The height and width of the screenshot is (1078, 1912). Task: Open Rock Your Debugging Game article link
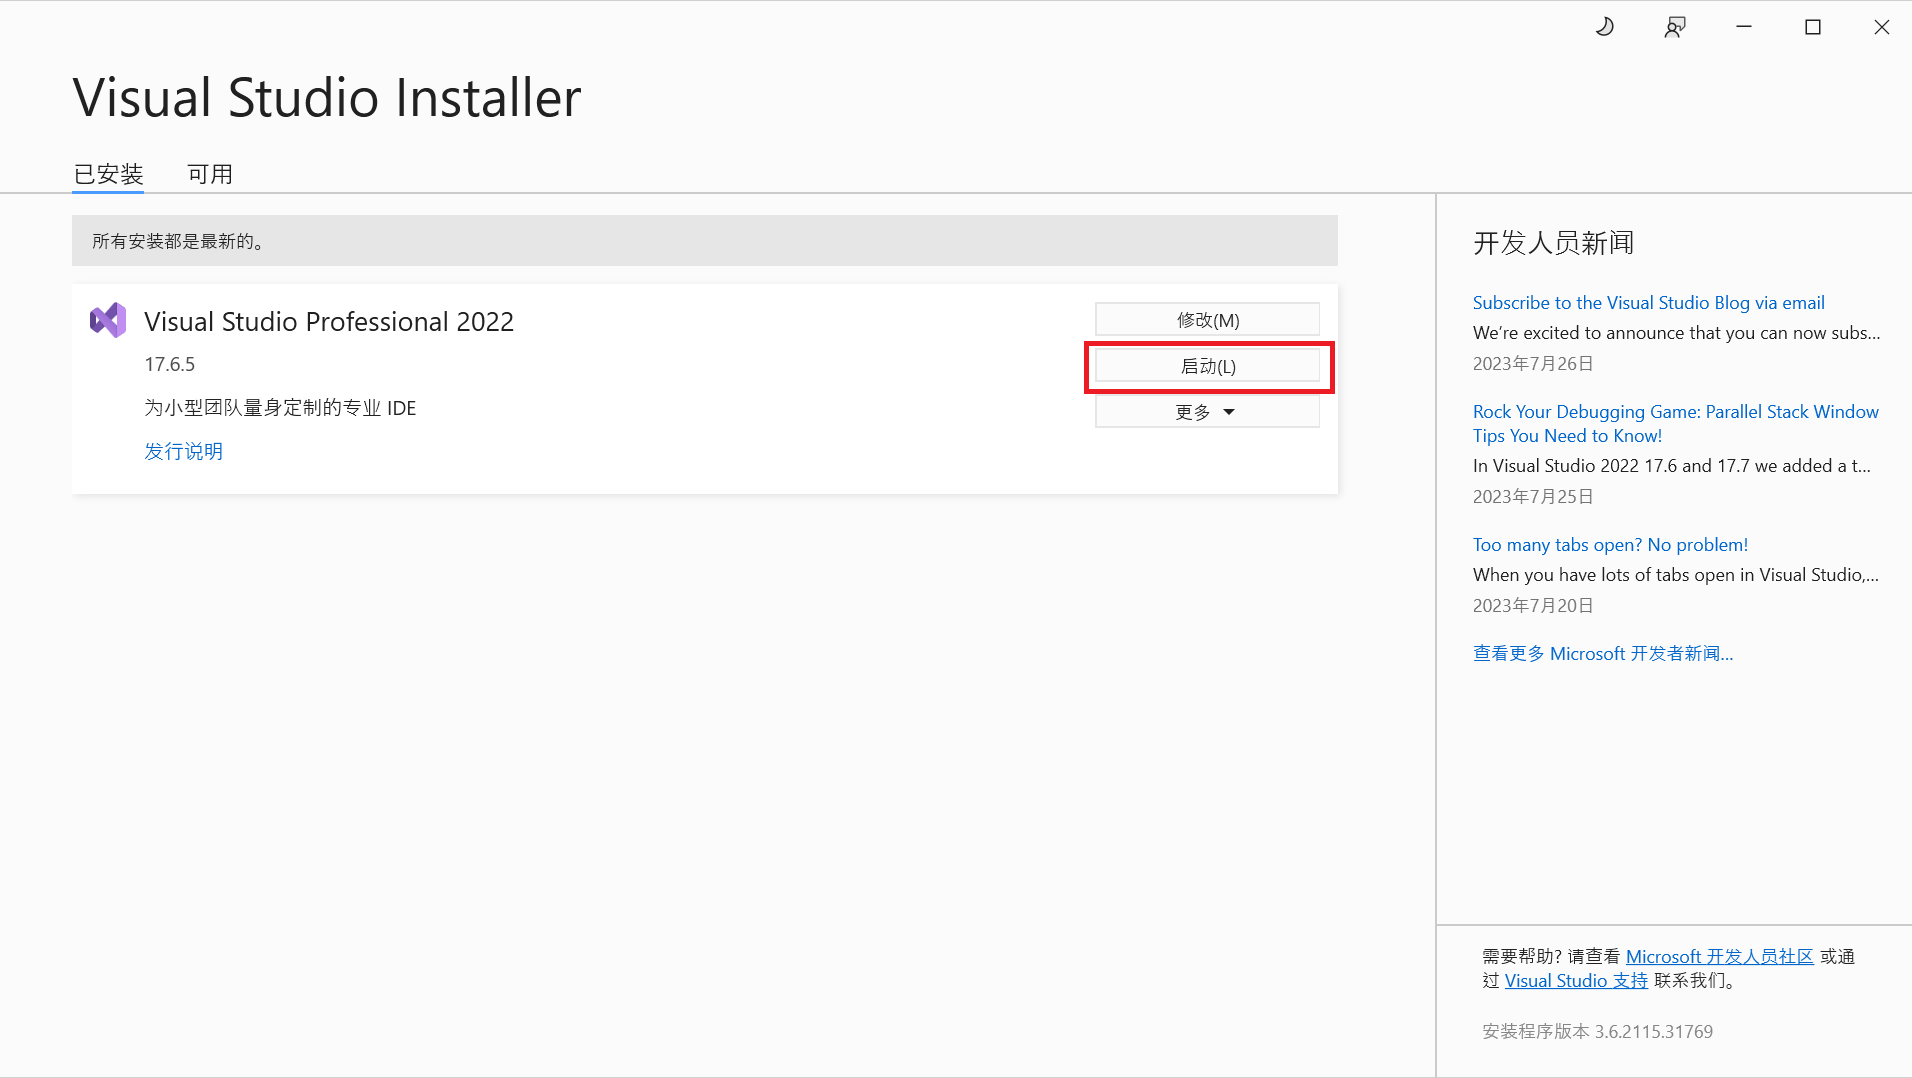[1676, 424]
